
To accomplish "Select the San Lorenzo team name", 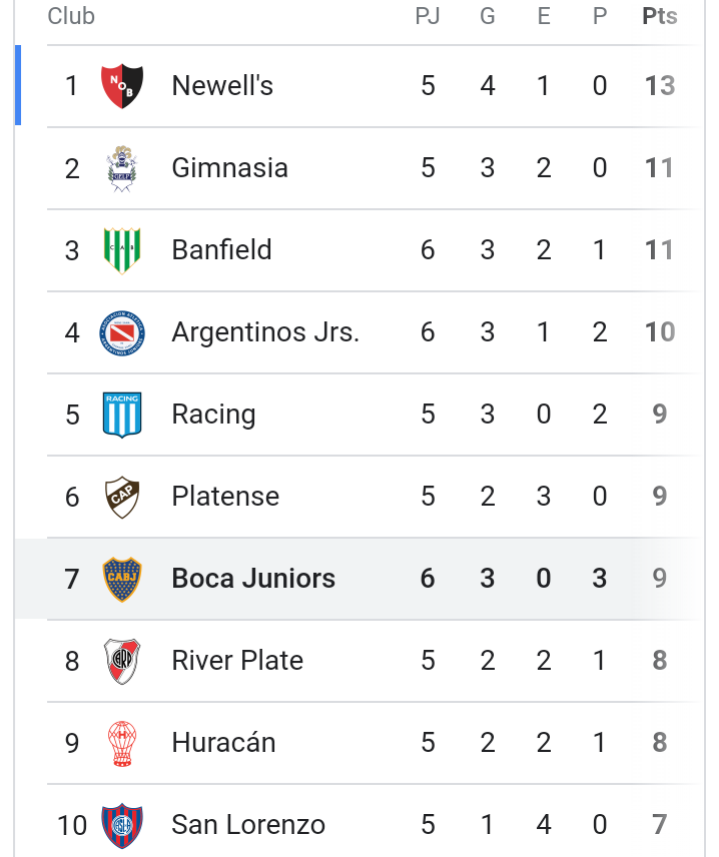I will pyautogui.click(x=249, y=825).
